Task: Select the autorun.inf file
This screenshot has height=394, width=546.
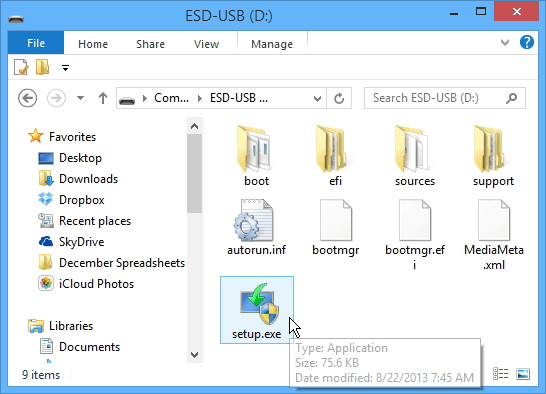Action: pyautogui.click(x=257, y=227)
